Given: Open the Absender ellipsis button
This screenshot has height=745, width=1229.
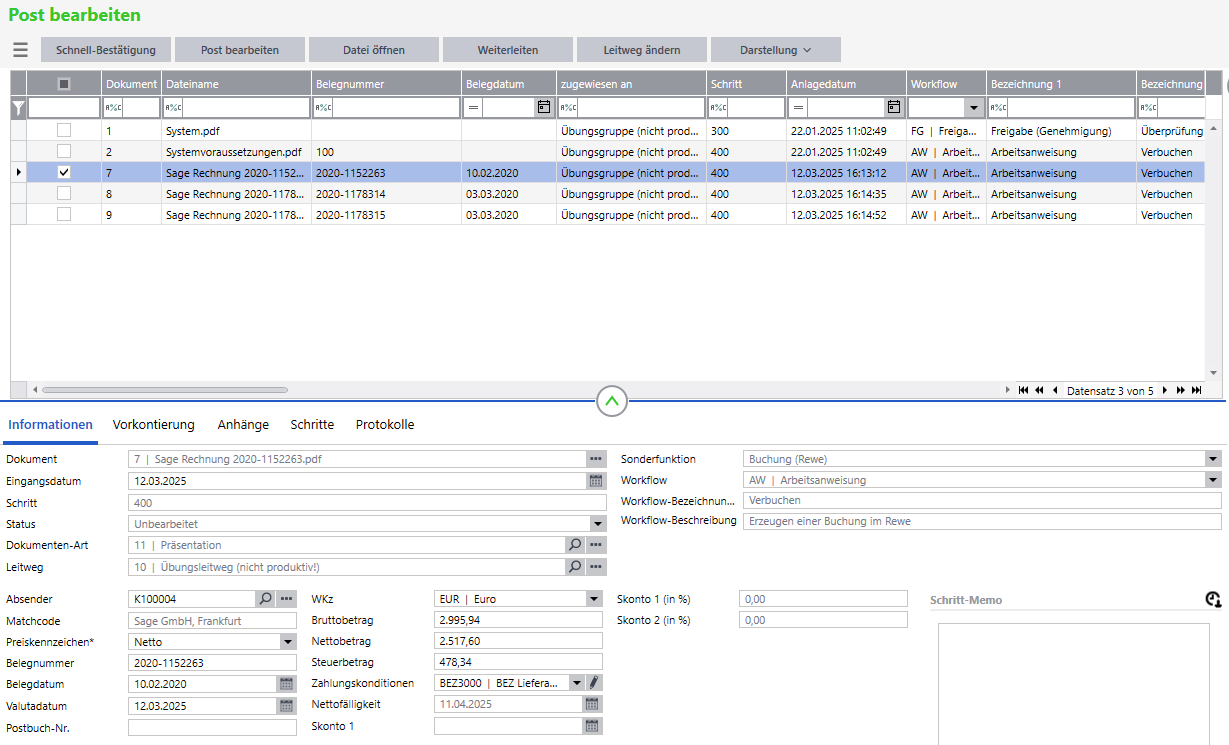Looking at the screenshot, I should pyautogui.click(x=287, y=599).
